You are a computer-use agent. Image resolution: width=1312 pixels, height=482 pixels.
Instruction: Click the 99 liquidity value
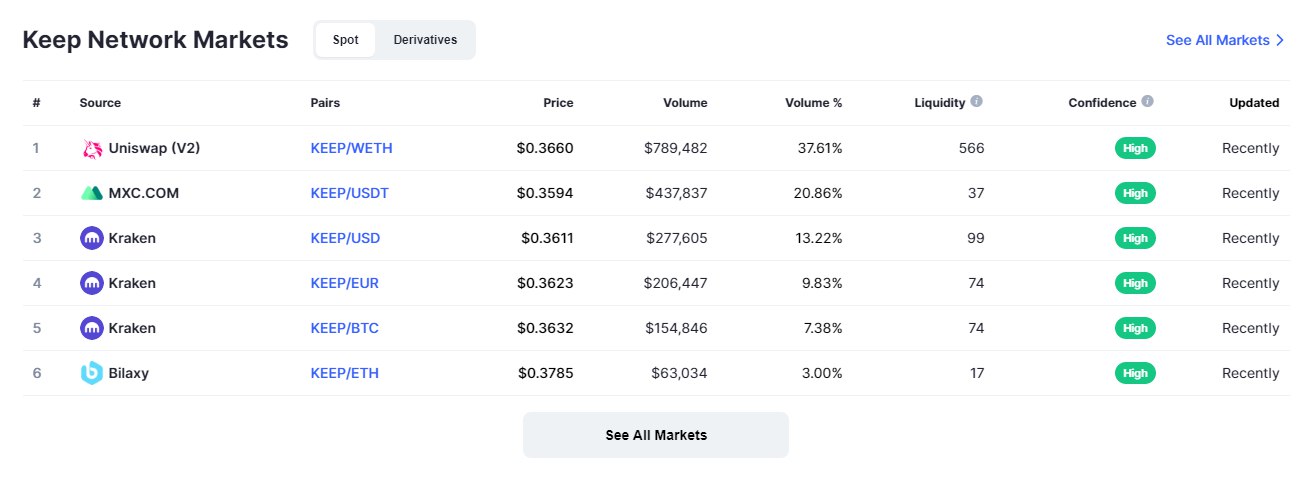click(975, 238)
